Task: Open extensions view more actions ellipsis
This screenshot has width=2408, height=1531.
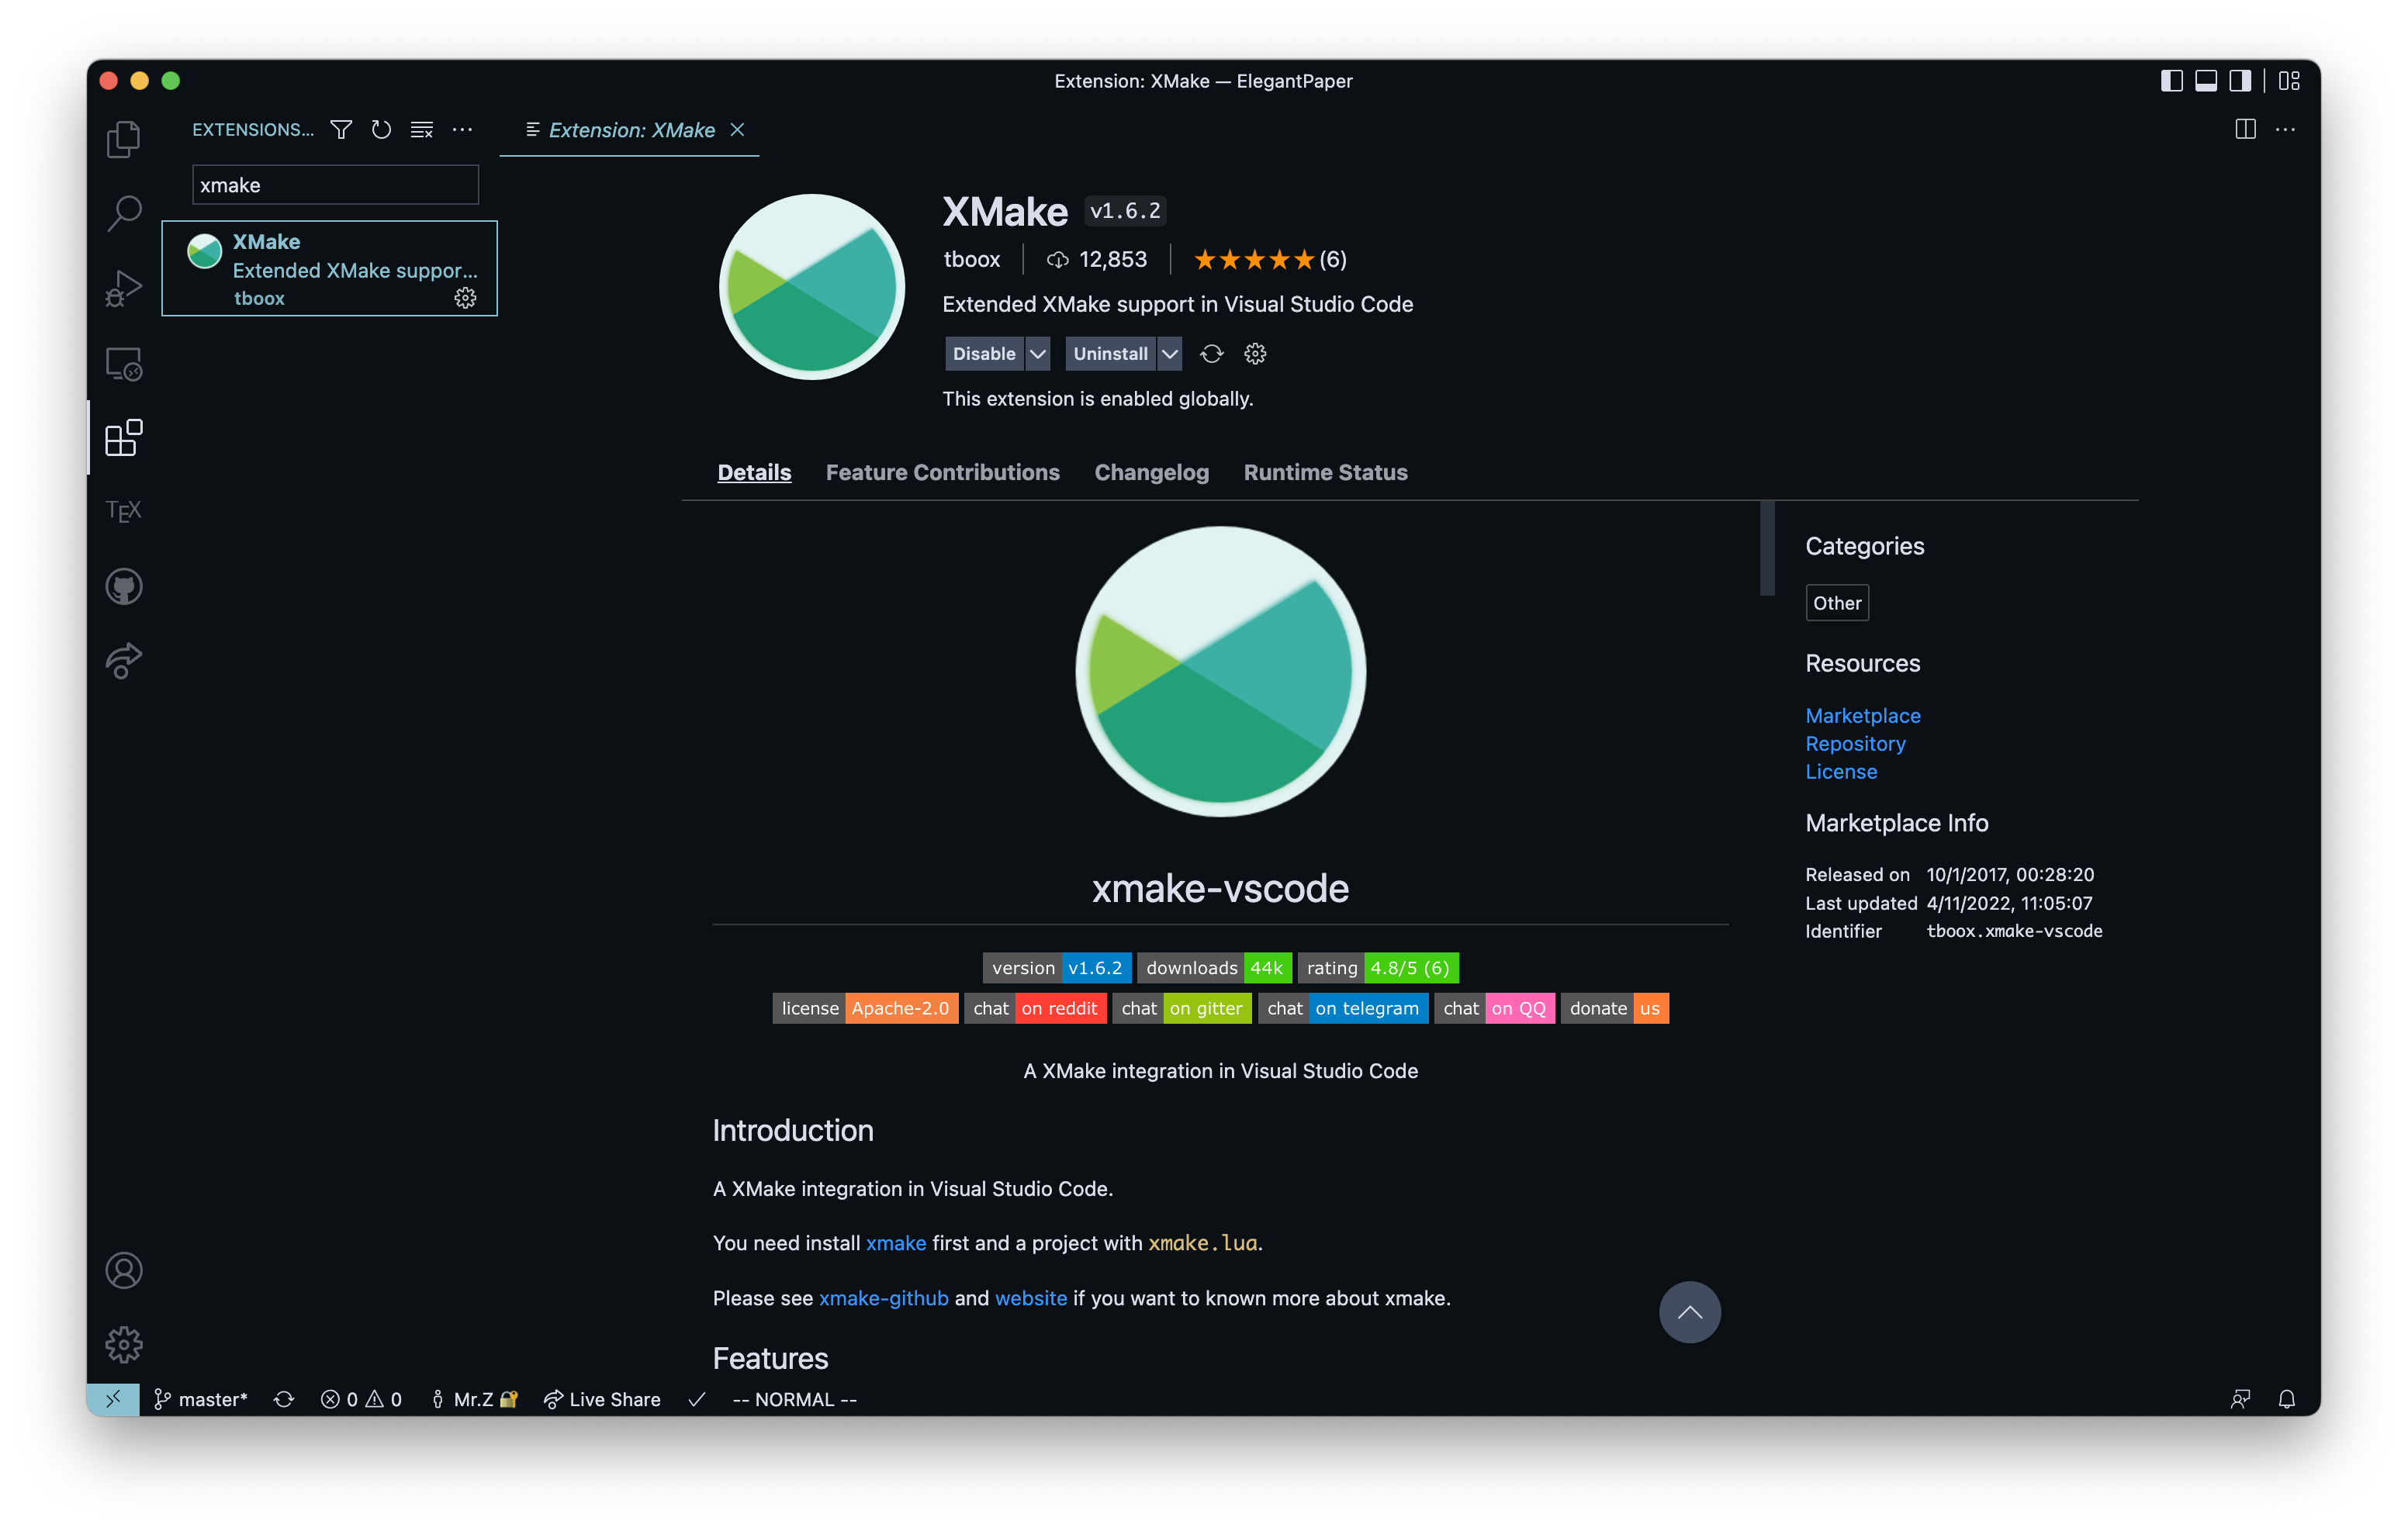Action: coord(462,130)
